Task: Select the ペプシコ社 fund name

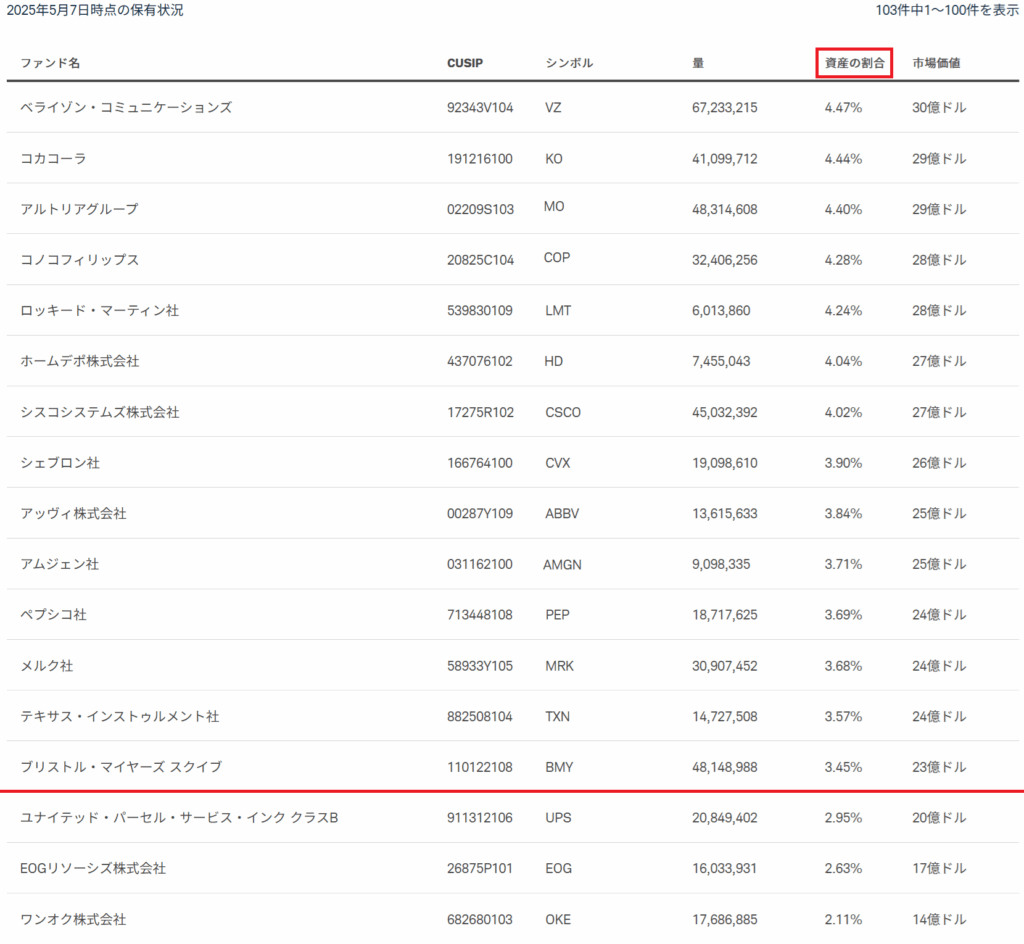Action: (x=53, y=615)
